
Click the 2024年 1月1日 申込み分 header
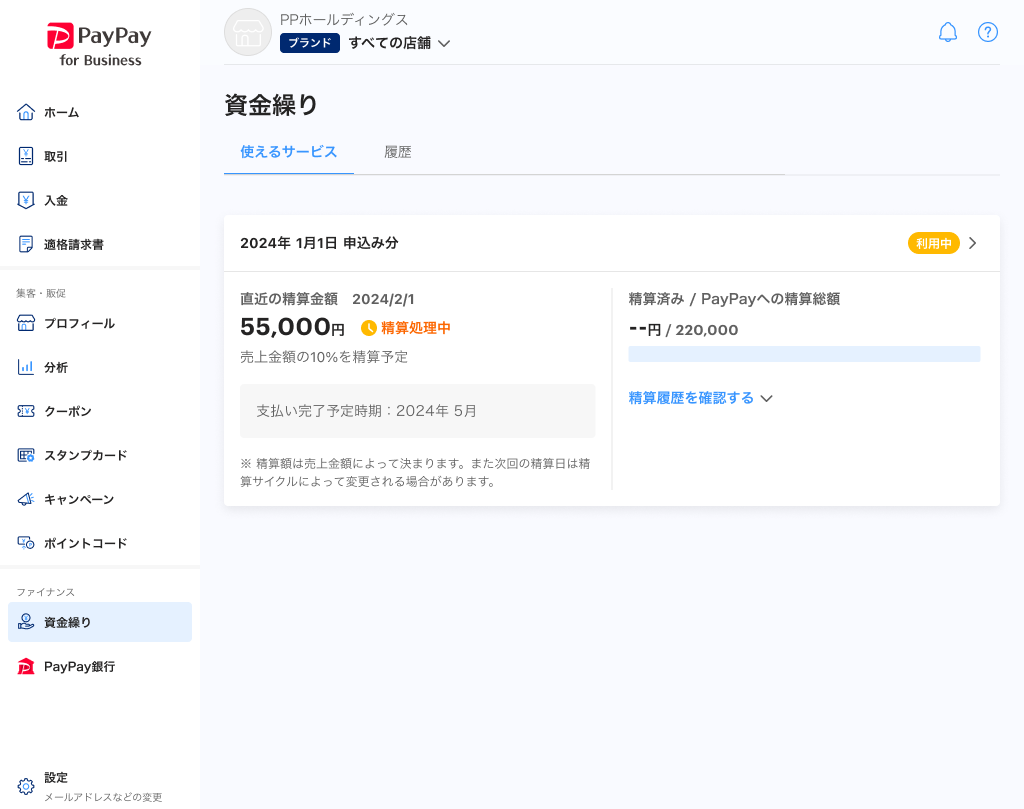tap(319, 243)
